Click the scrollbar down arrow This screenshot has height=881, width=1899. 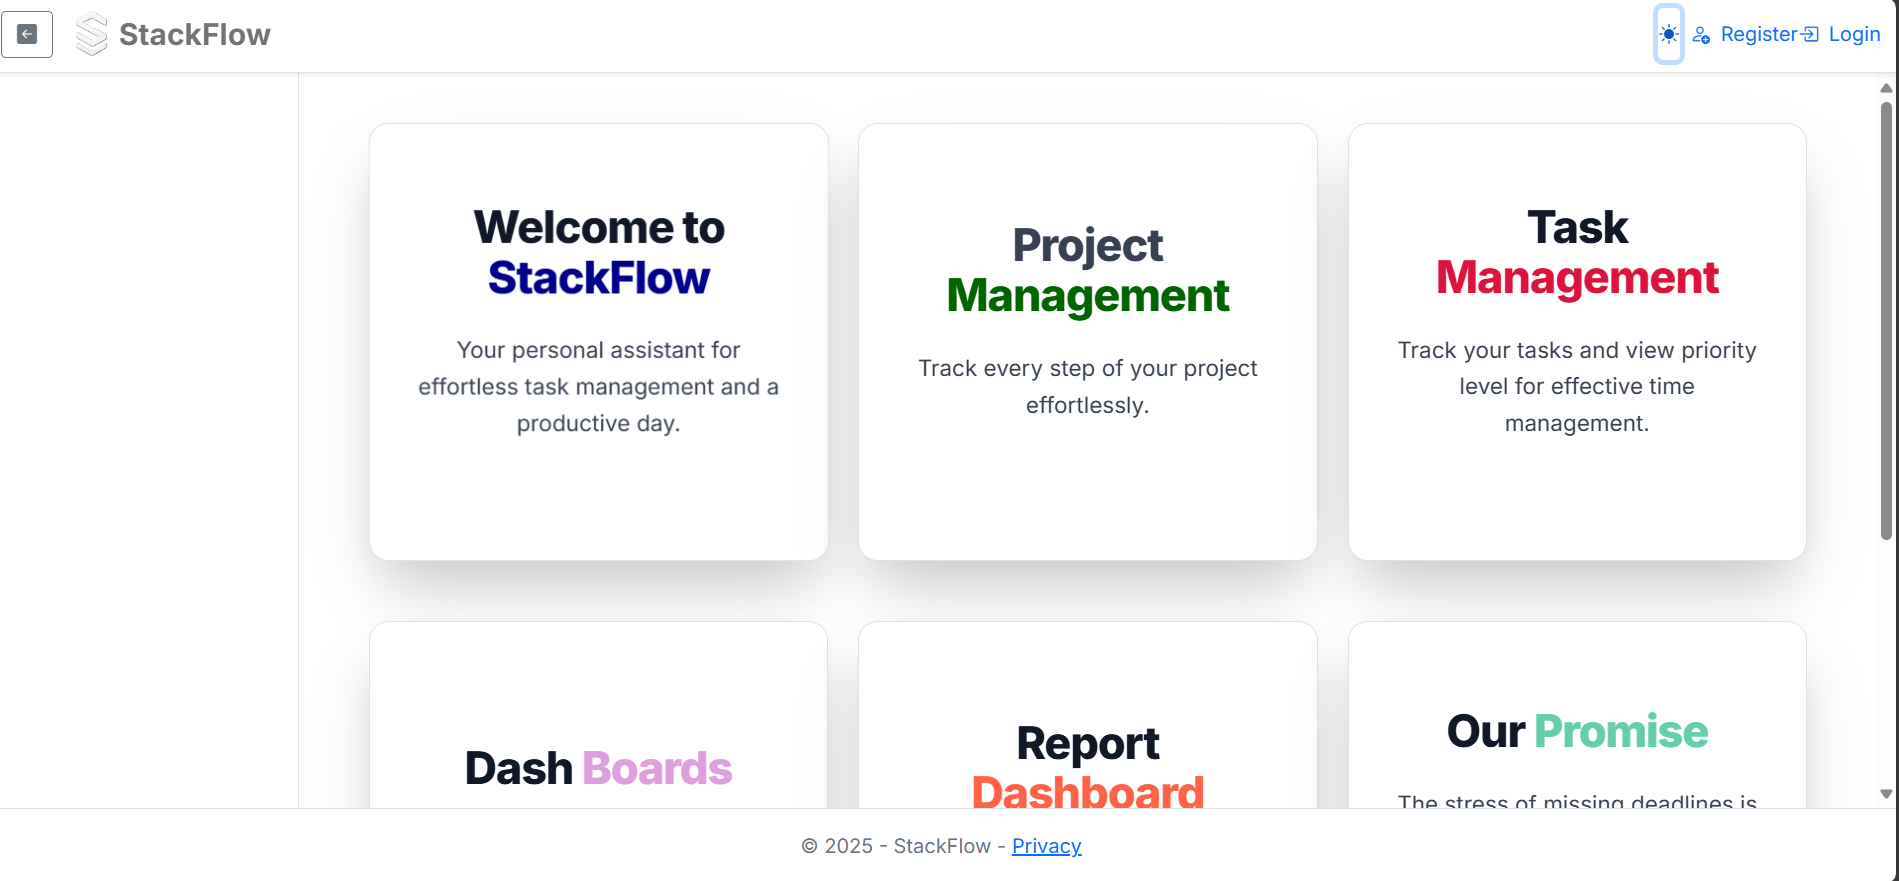coord(1886,794)
